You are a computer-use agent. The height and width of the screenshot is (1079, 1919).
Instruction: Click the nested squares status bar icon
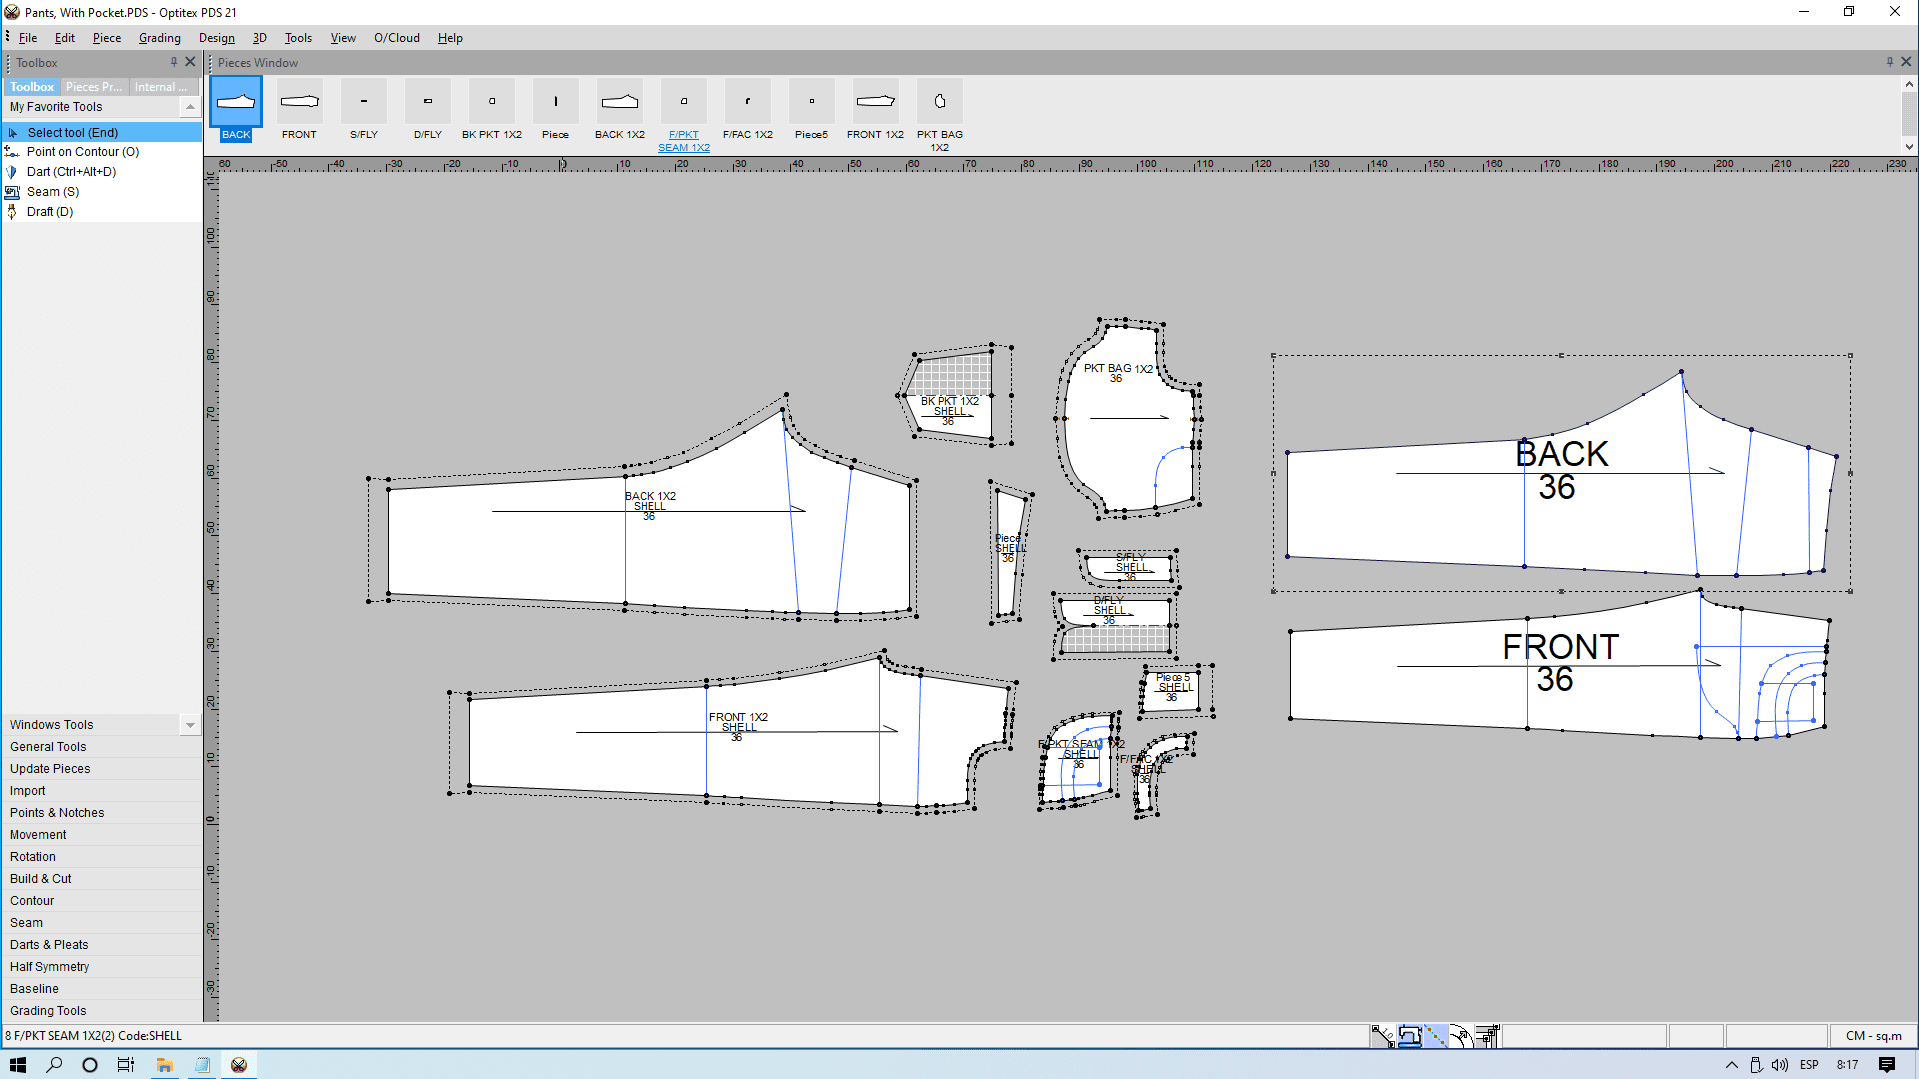[x=1487, y=1036]
